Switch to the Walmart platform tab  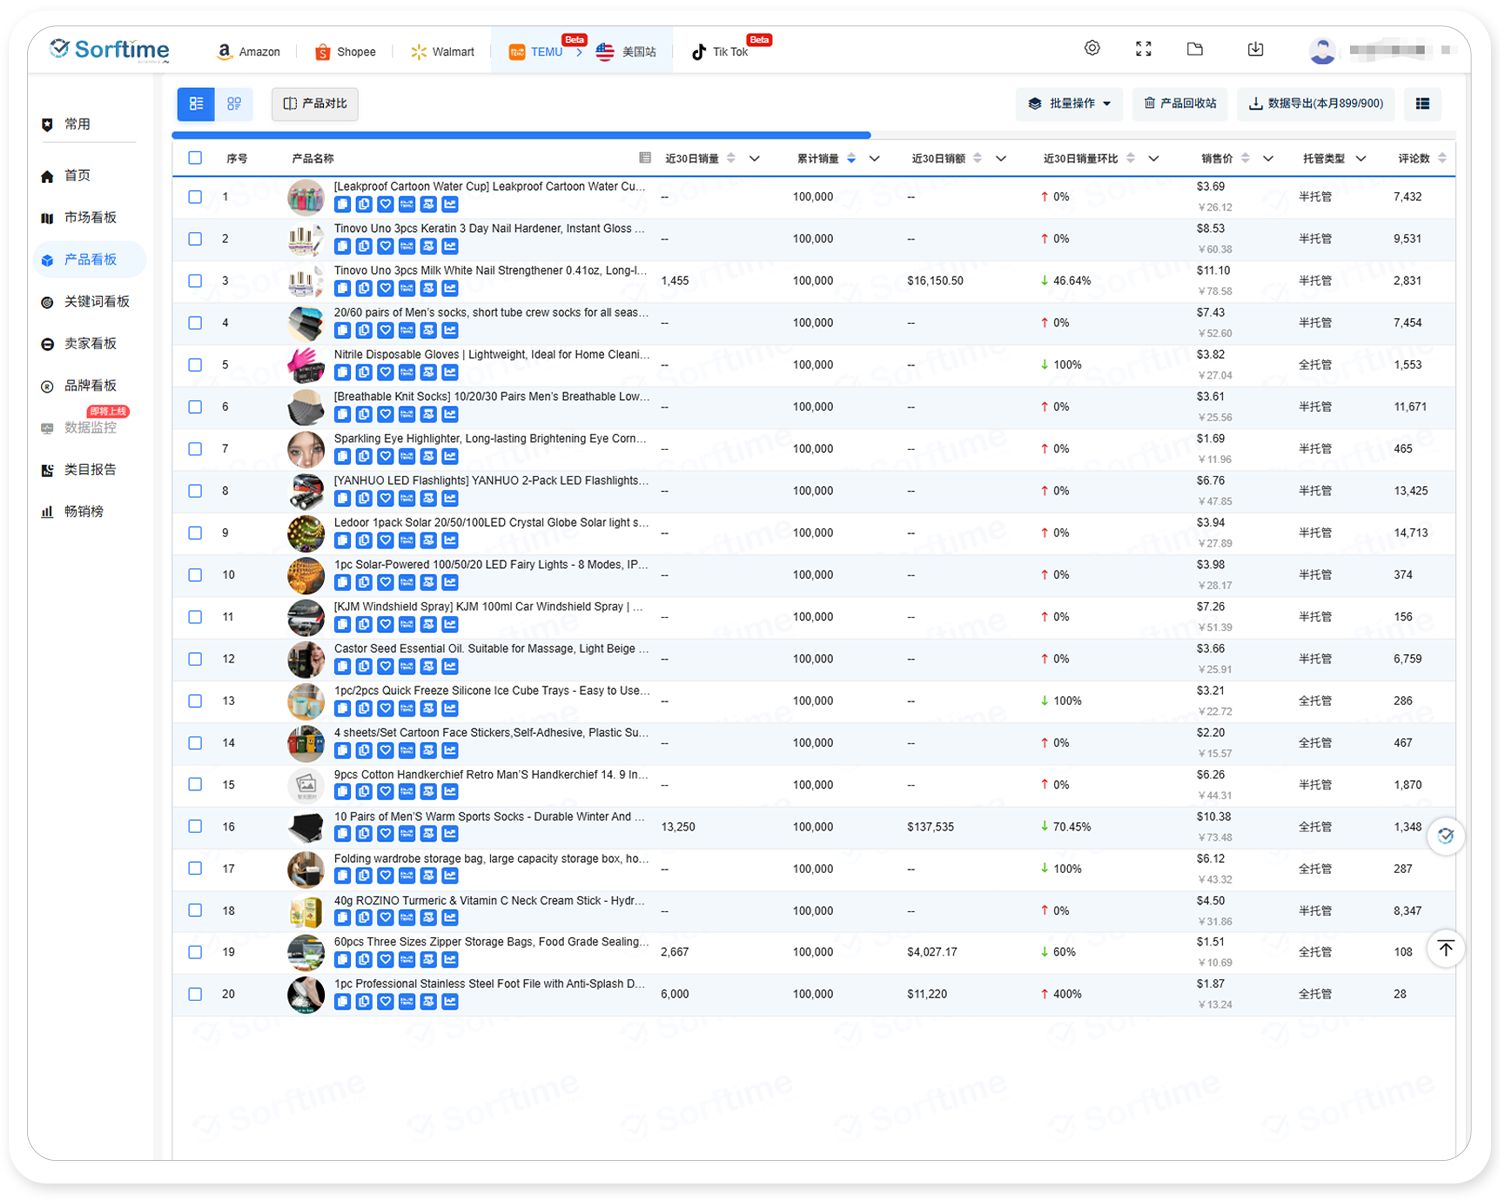(x=443, y=52)
